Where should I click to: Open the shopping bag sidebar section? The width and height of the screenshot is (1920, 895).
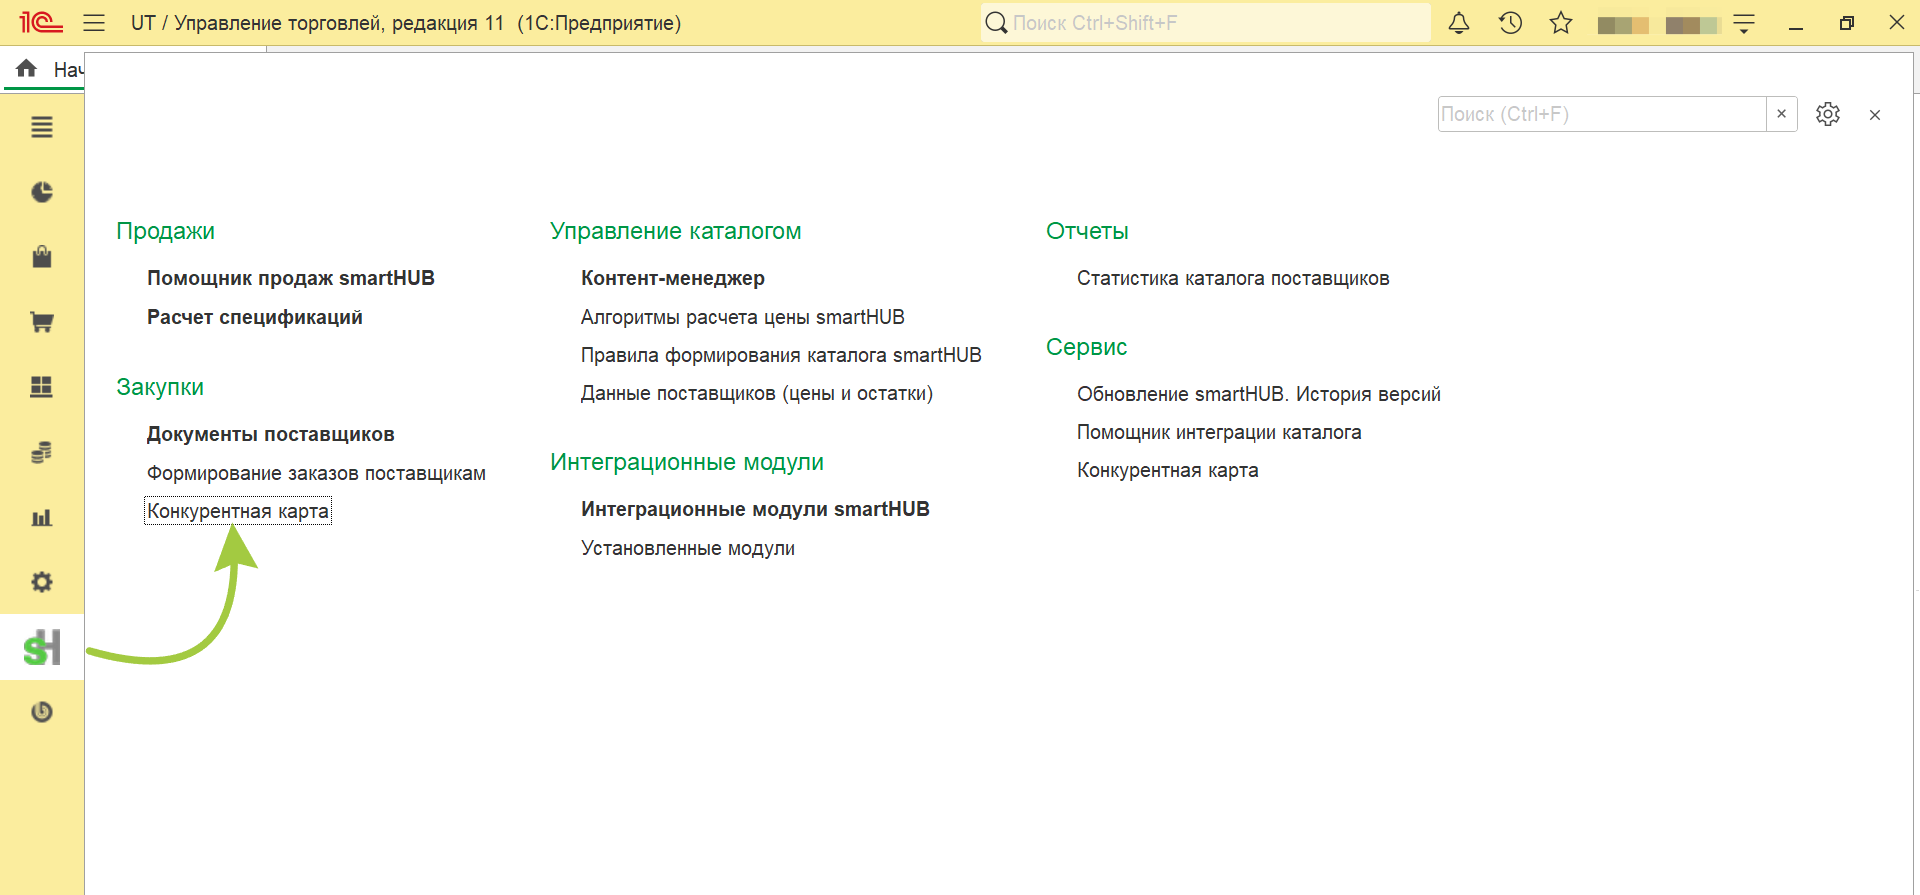pyautogui.click(x=42, y=257)
